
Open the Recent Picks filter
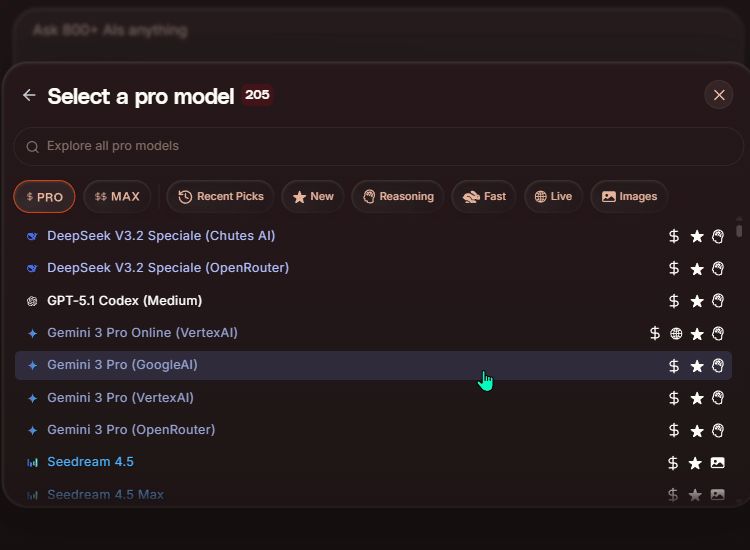pyautogui.click(x=221, y=197)
